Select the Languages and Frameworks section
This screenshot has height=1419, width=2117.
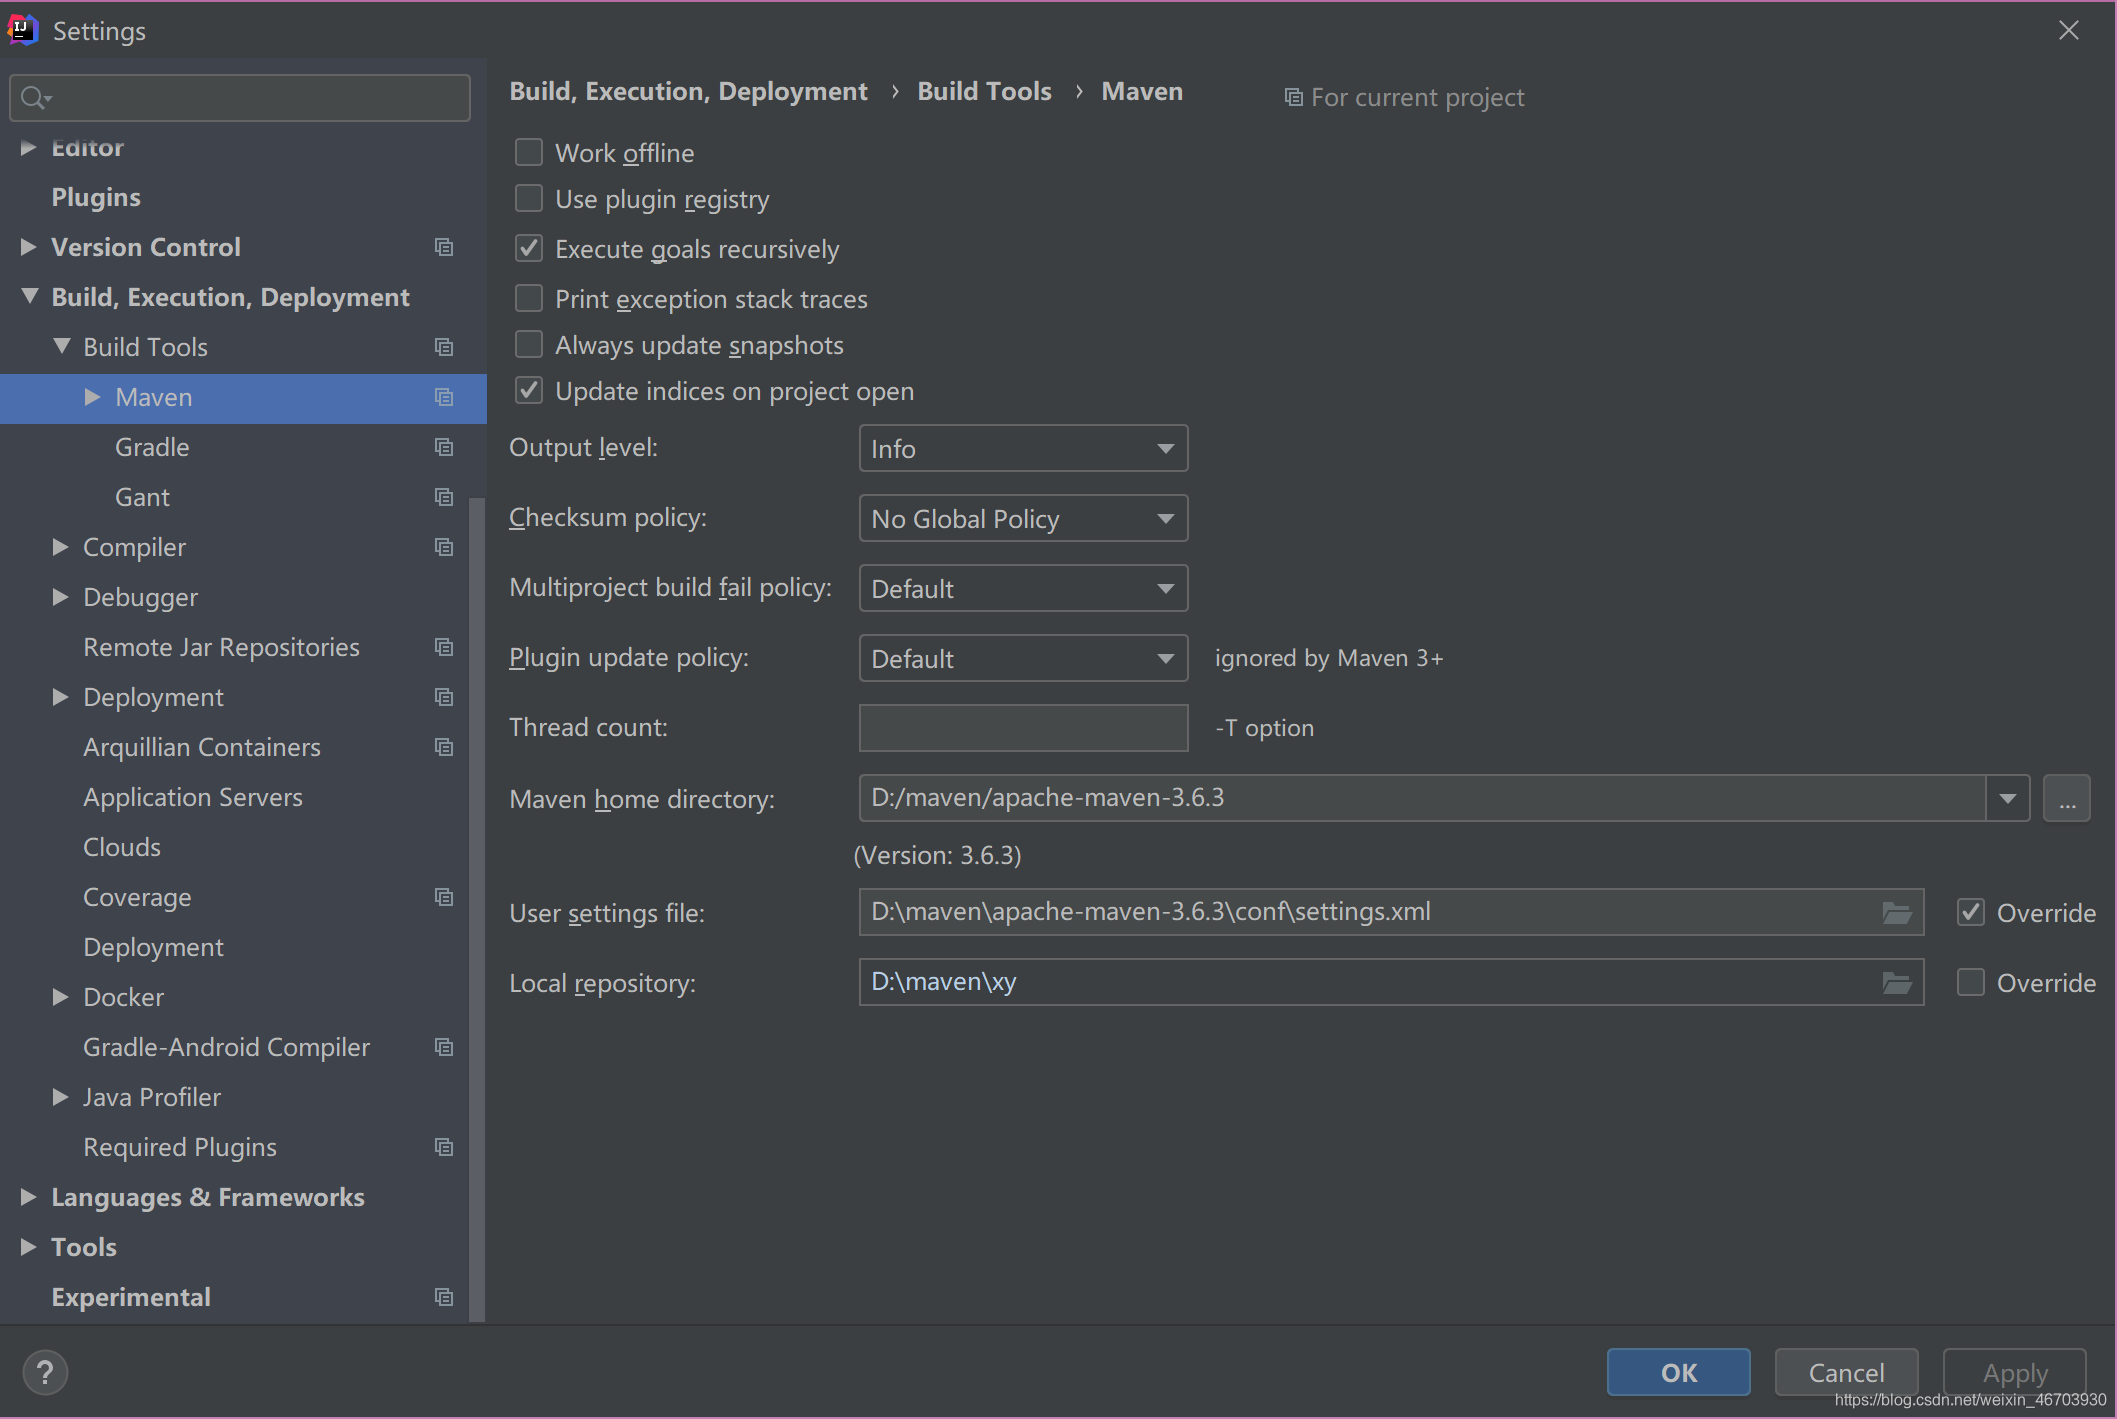tap(206, 1196)
